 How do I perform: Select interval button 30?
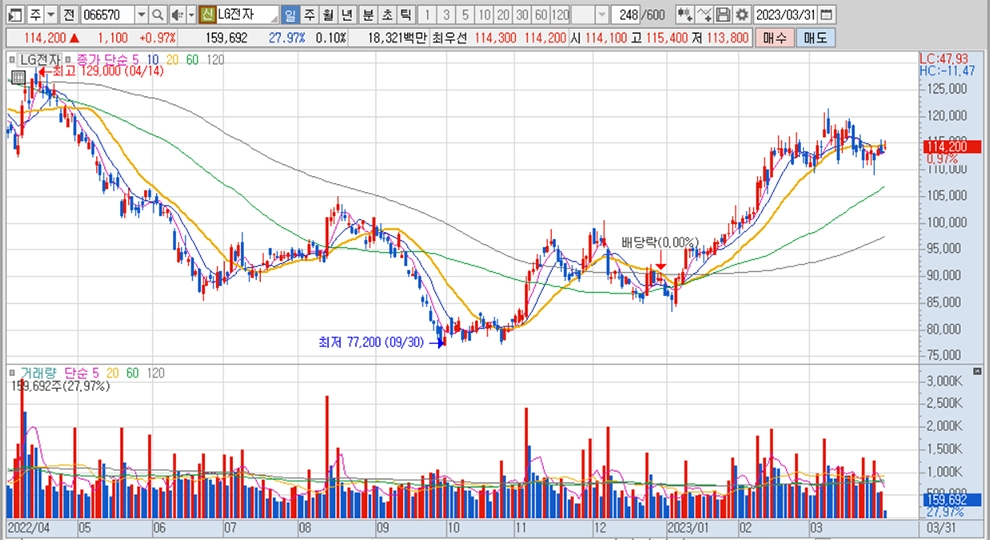(522, 14)
